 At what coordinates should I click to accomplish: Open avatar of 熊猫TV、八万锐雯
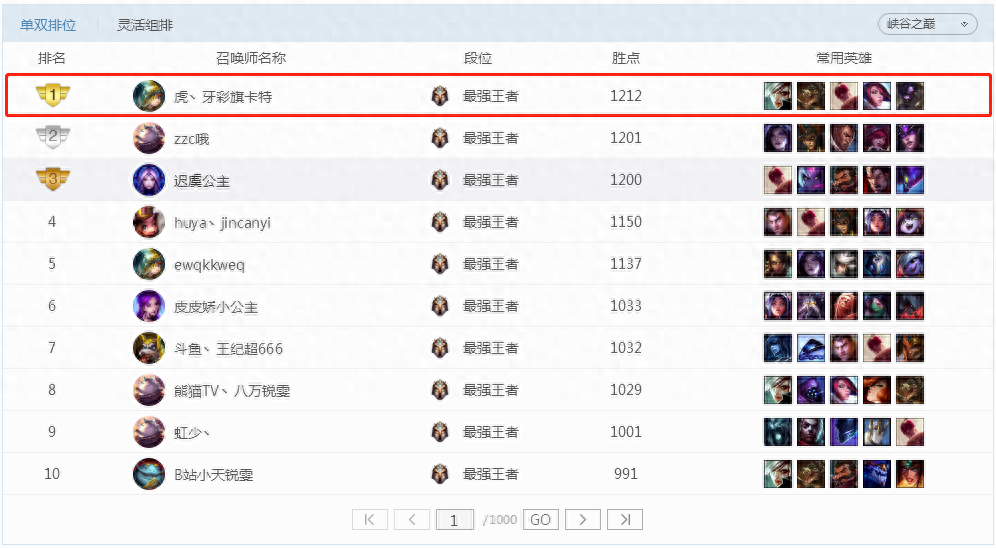pyautogui.click(x=149, y=389)
